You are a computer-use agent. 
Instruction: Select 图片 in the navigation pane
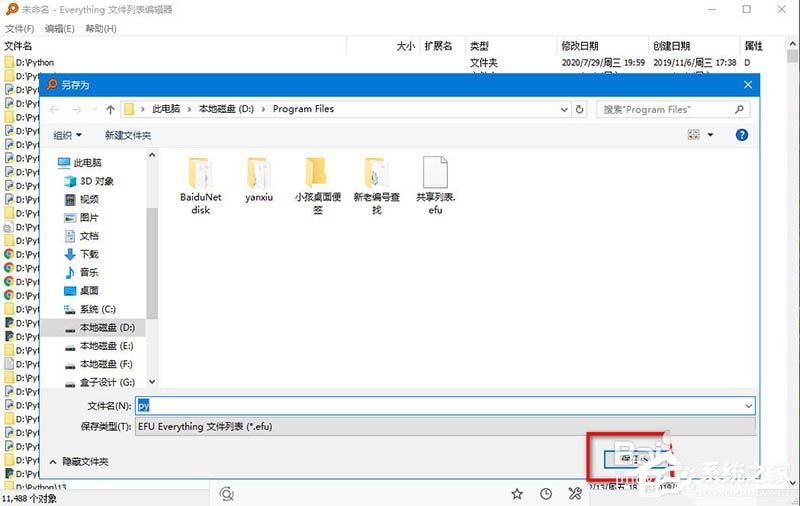(82, 218)
